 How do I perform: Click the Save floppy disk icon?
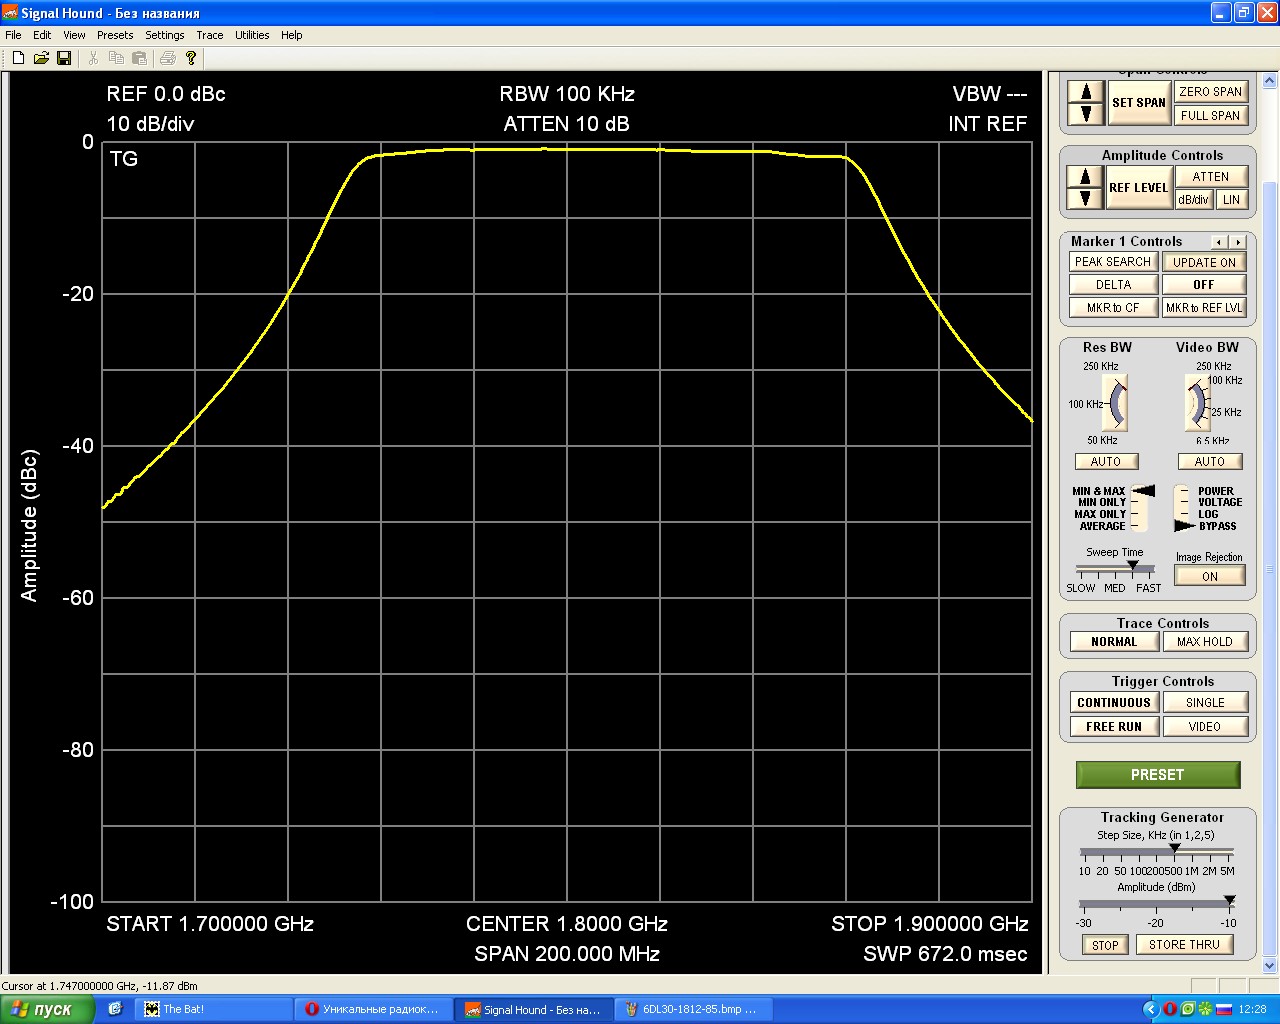[64, 58]
